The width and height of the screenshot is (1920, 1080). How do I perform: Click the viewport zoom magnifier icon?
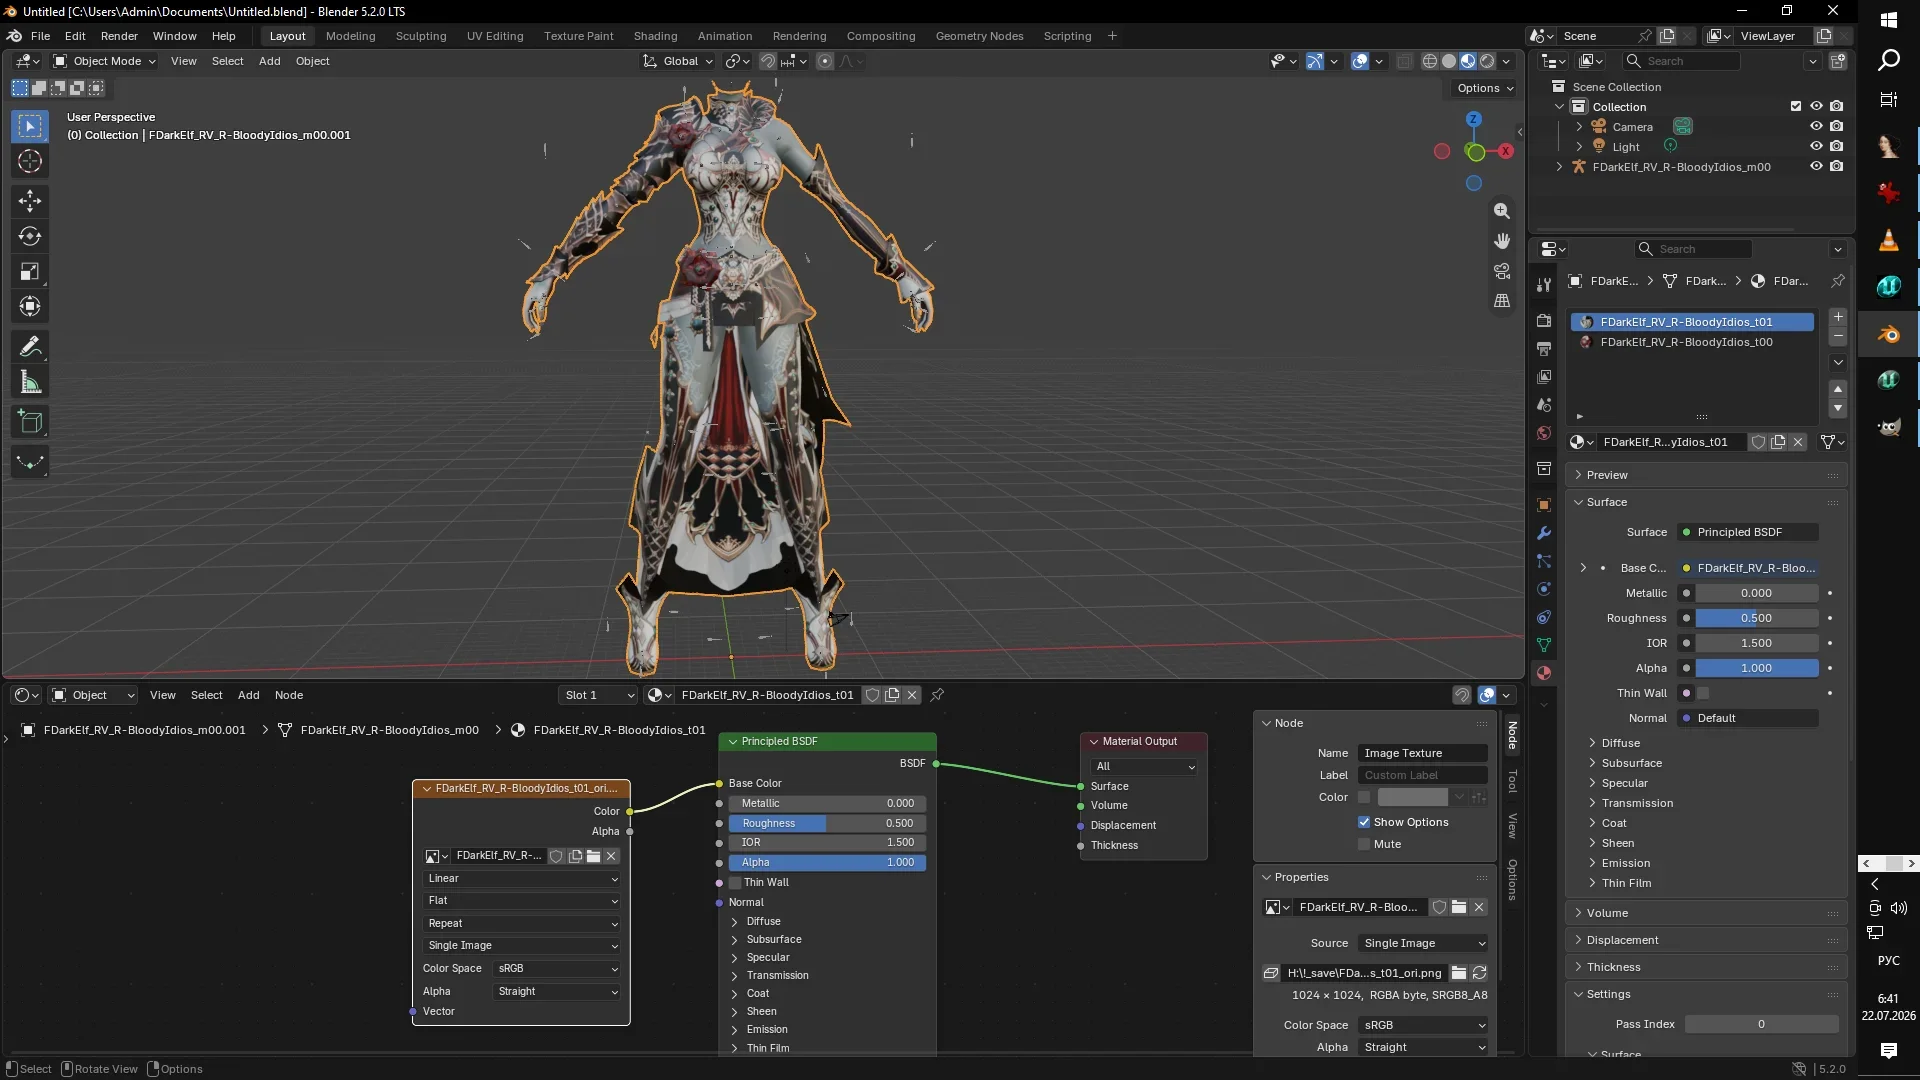tap(1502, 211)
